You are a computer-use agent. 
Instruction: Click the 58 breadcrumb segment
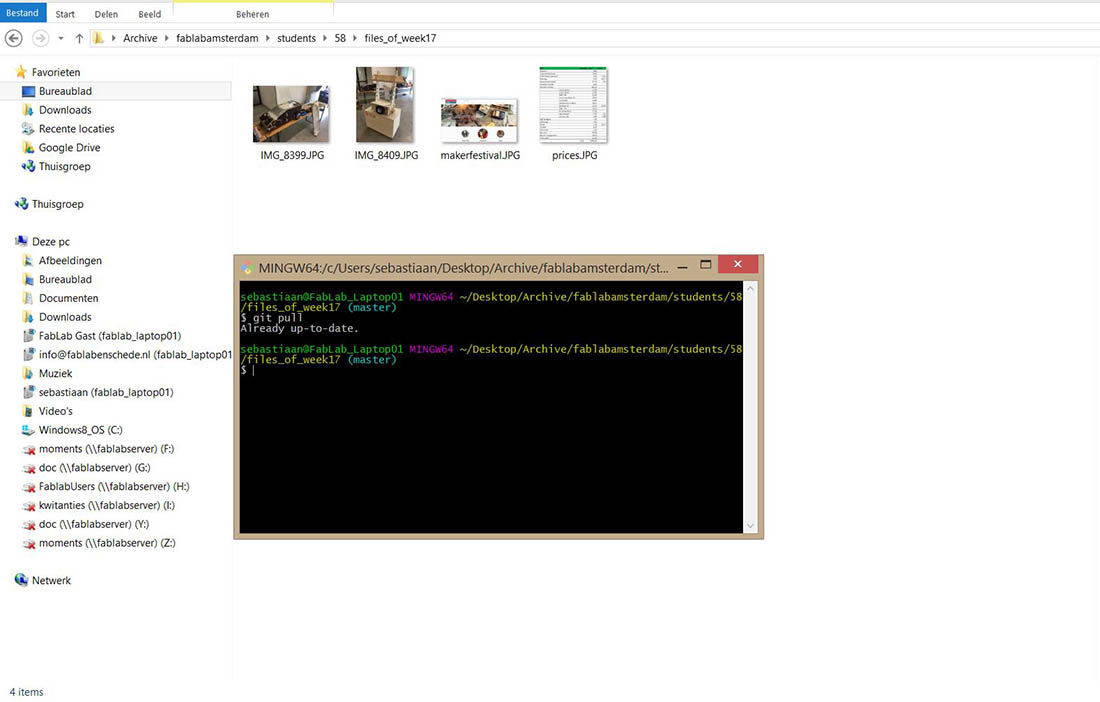[340, 38]
